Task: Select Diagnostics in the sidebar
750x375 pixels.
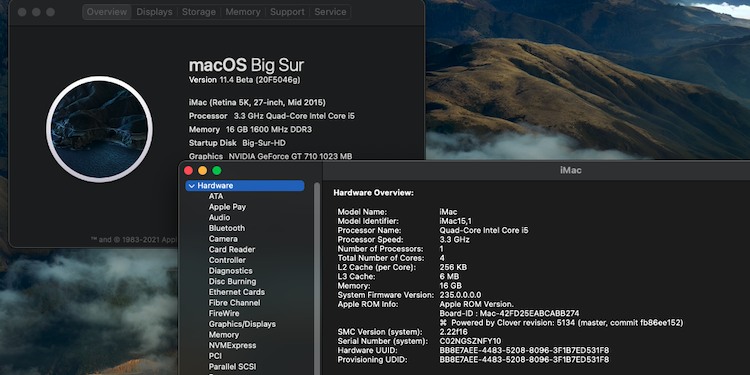Action: coord(231,271)
